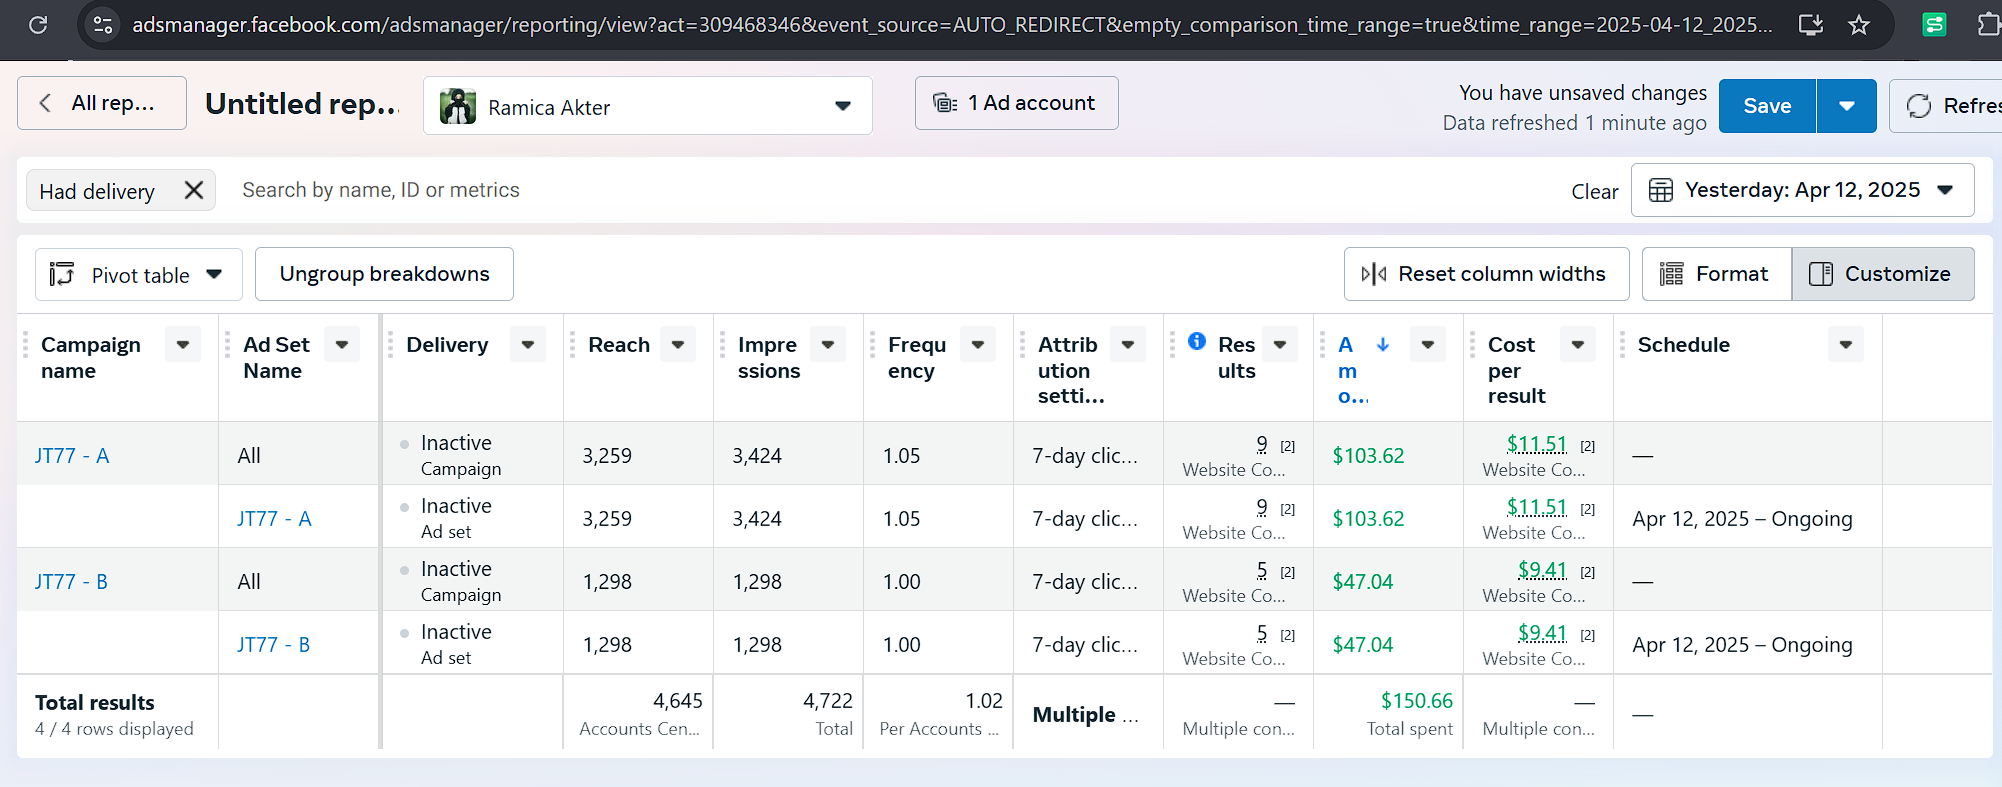Open the JT77 - B campaign link
The height and width of the screenshot is (787, 2002).
coord(71,582)
